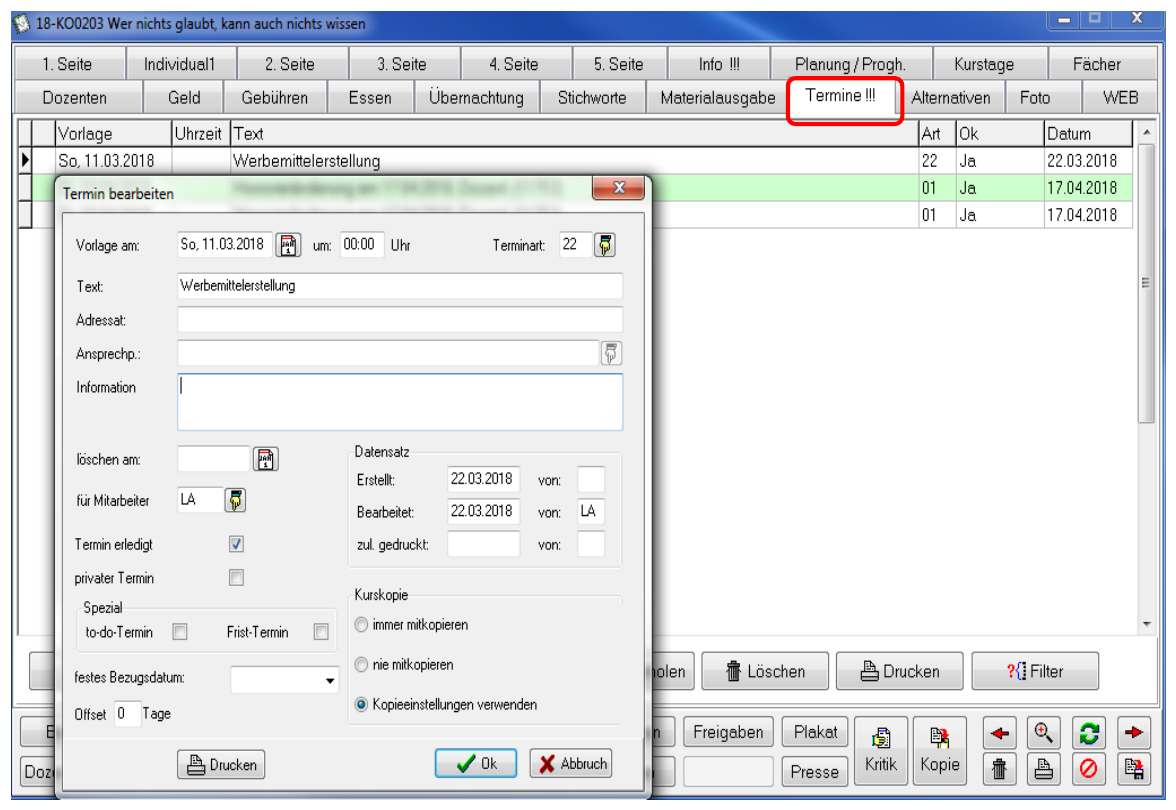Check the Frist-Termin checkbox
The width and height of the screenshot is (1176, 810).
(x=321, y=632)
